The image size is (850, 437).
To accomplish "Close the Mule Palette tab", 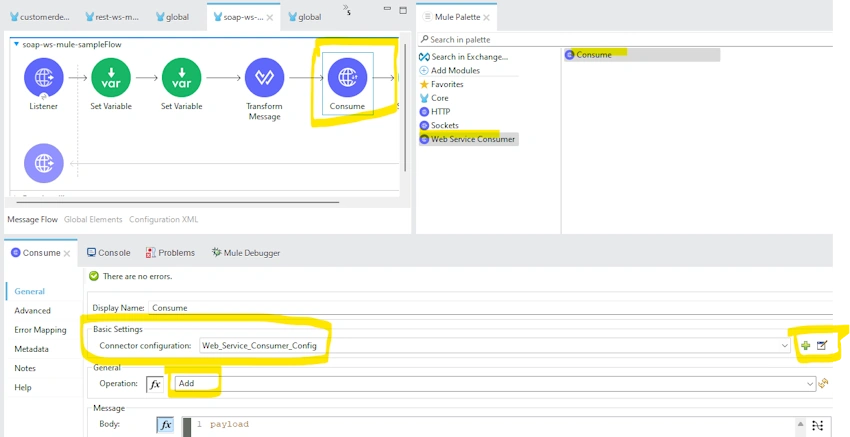I will pos(486,17).
